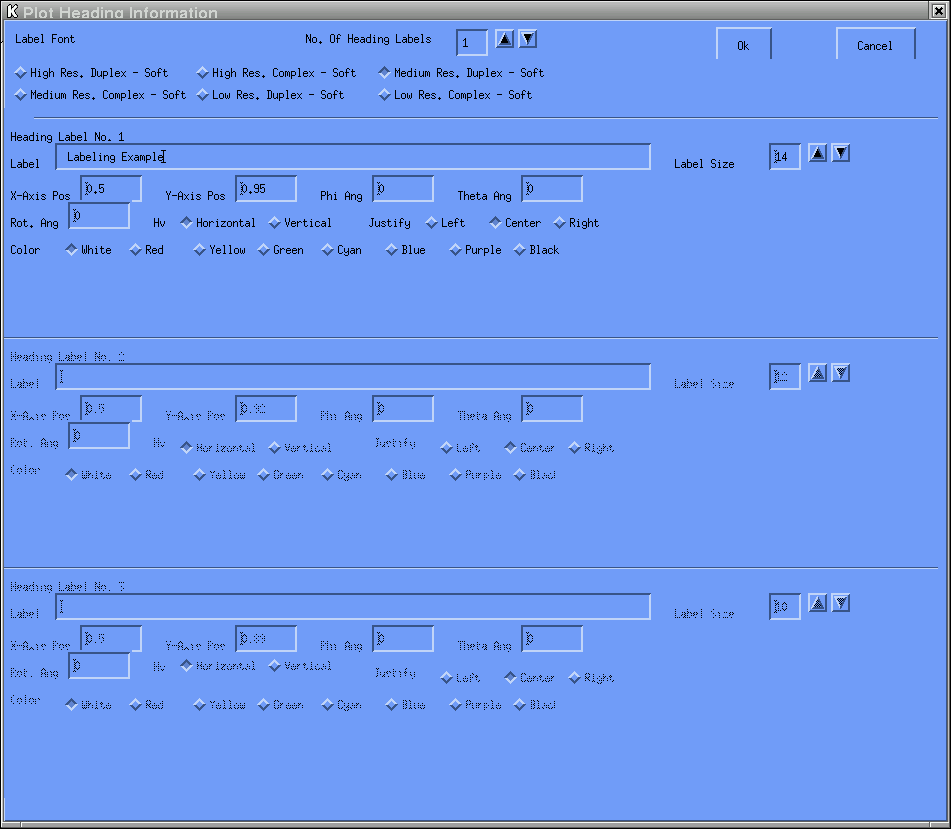This screenshot has width=951, height=829.
Task: Set Label 1 justification to Center
Action: point(515,223)
